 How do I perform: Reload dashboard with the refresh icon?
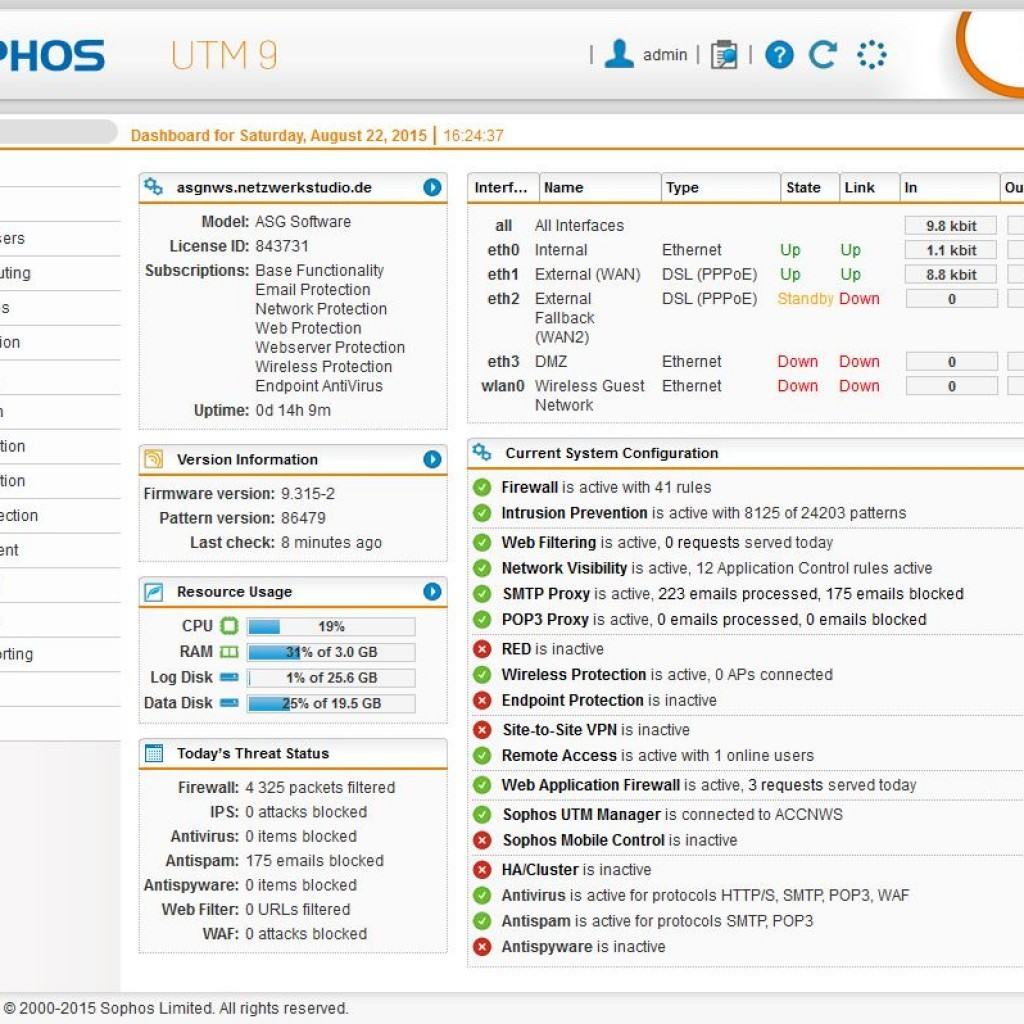point(822,54)
